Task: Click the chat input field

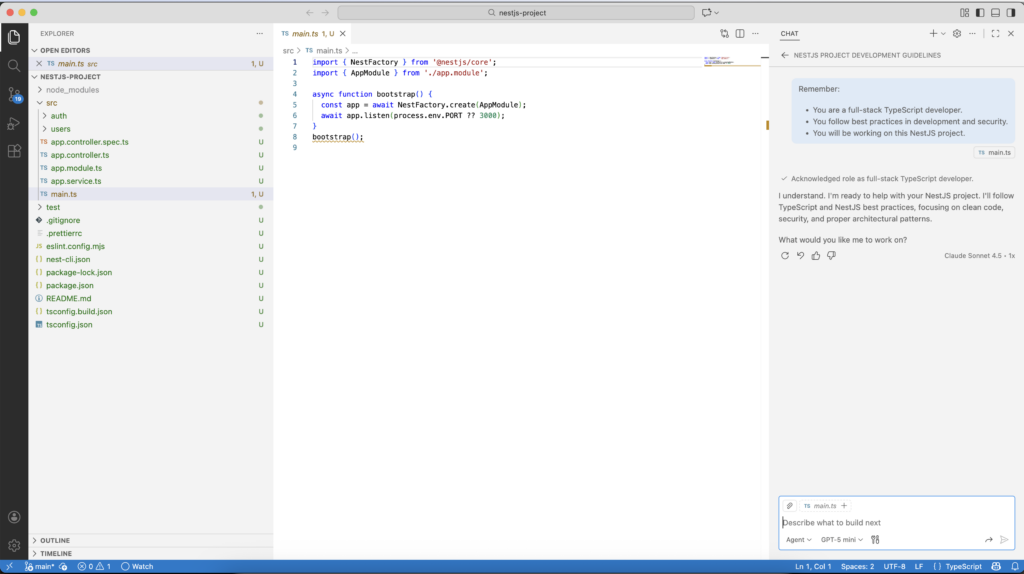Action: tap(880, 522)
